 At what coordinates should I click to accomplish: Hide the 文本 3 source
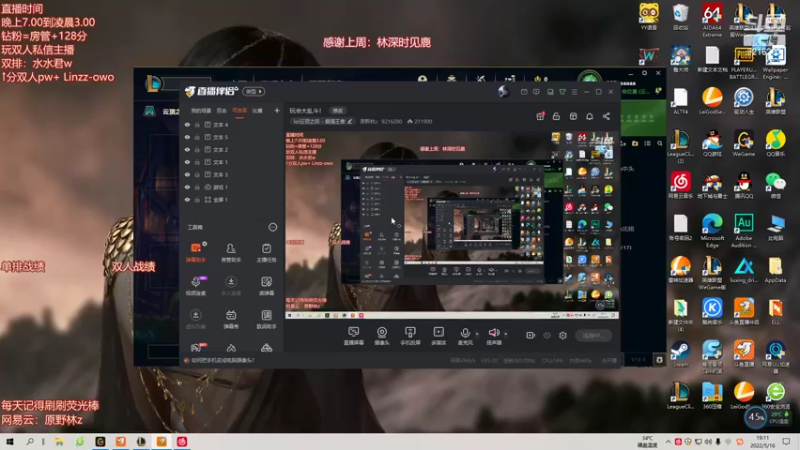click(x=187, y=175)
